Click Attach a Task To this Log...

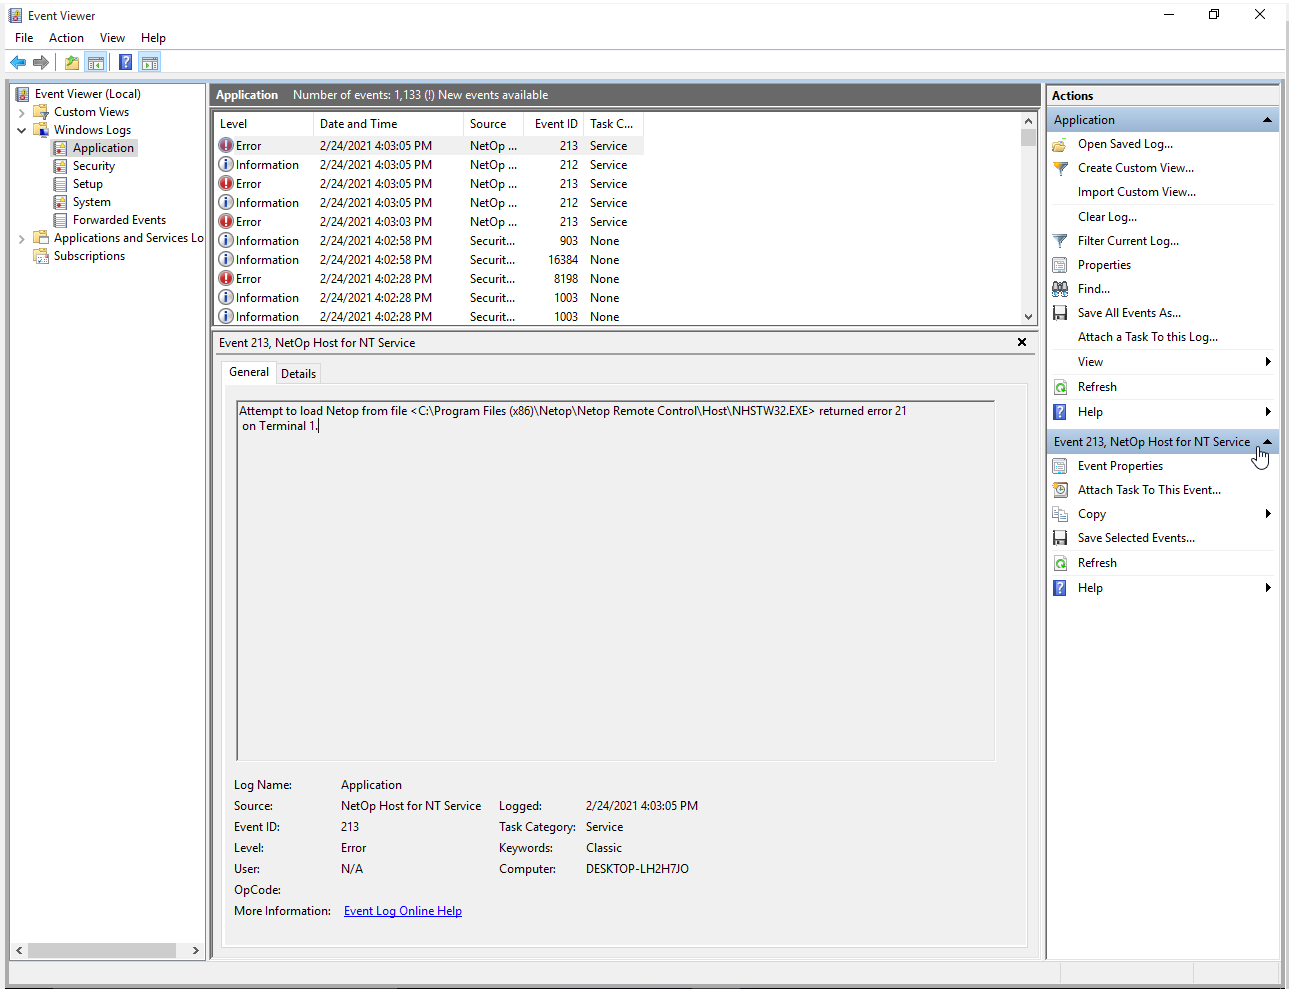pos(1148,337)
